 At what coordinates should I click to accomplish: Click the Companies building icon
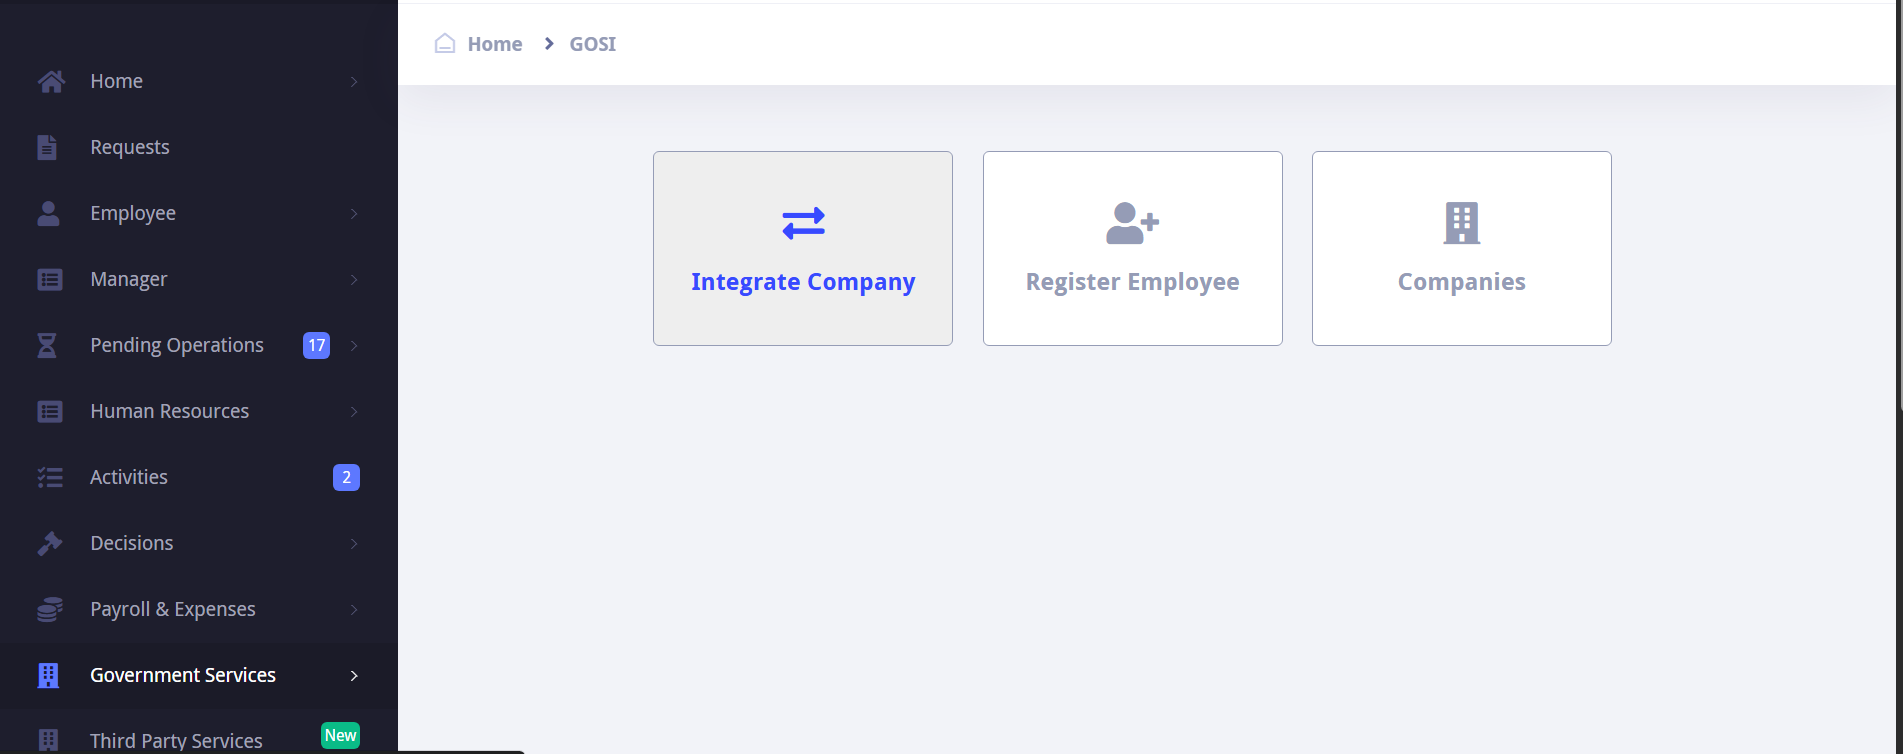pyautogui.click(x=1461, y=223)
